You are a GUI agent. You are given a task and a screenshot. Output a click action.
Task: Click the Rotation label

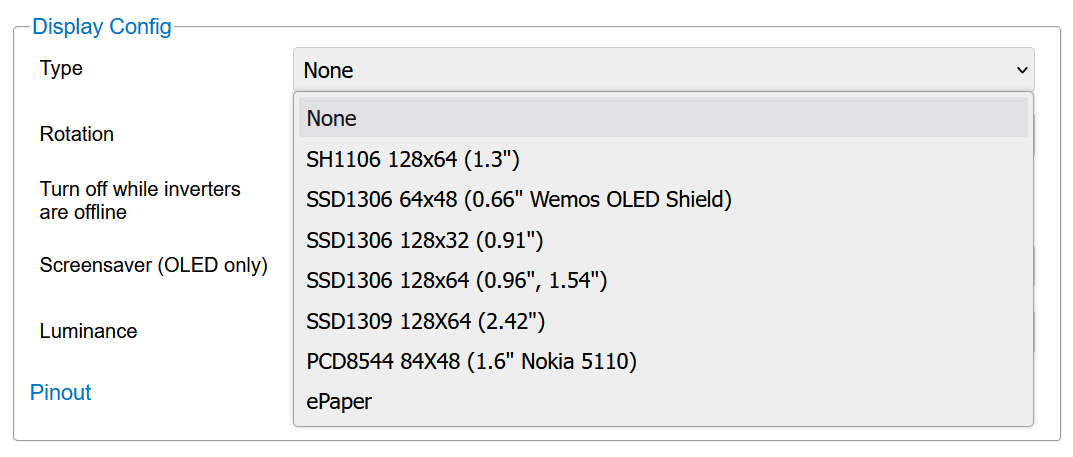[77, 134]
